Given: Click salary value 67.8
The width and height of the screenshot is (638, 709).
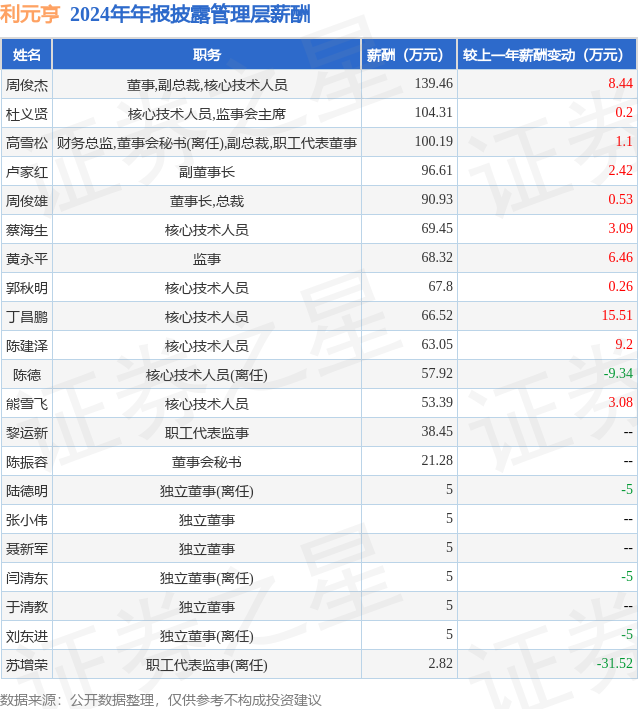Looking at the screenshot, I should (440, 286).
